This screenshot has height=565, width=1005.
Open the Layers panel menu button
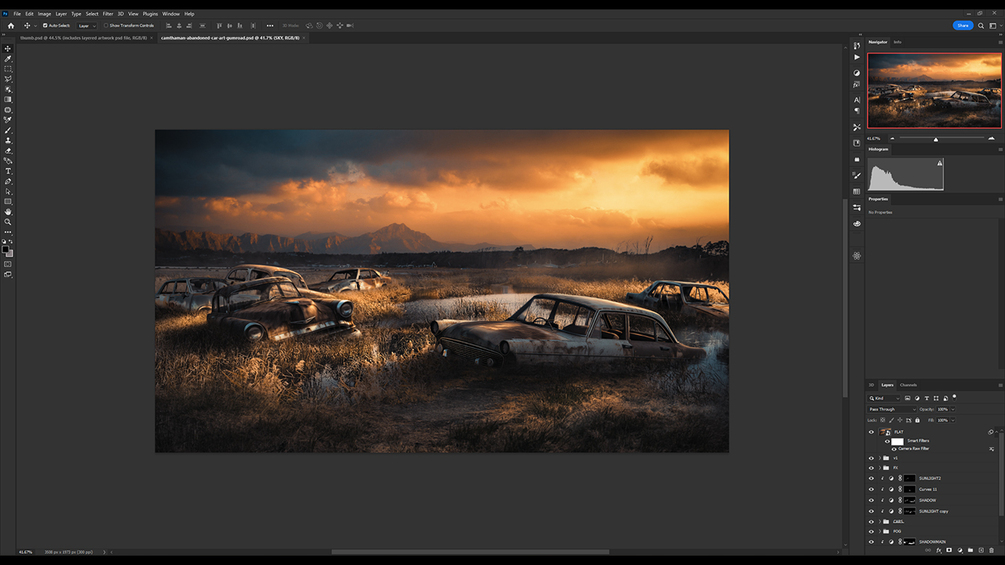pos(1000,385)
